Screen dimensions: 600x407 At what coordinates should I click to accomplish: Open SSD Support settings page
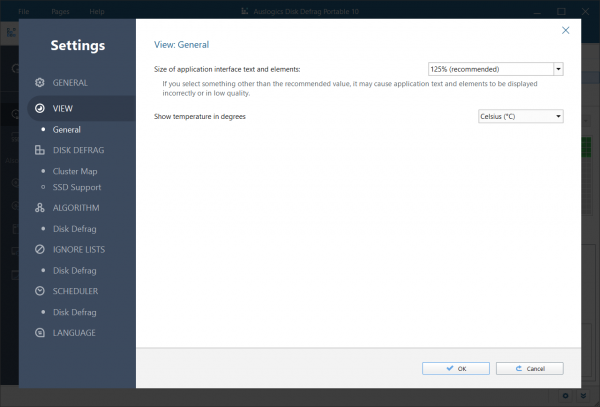[x=77, y=187]
